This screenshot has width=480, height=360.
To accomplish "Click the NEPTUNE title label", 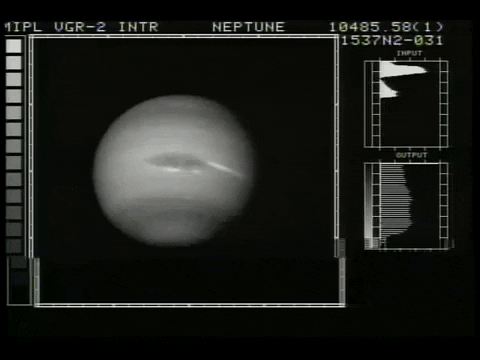I will point(248,27).
